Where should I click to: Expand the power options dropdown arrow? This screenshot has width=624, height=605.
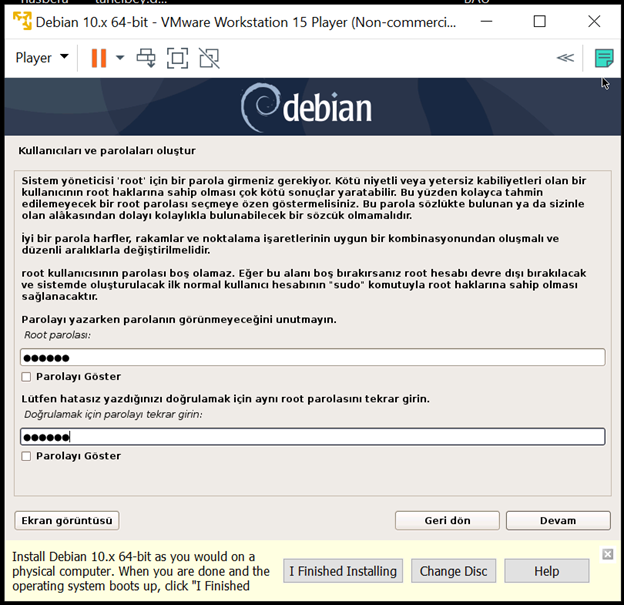click(x=120, y=58)
